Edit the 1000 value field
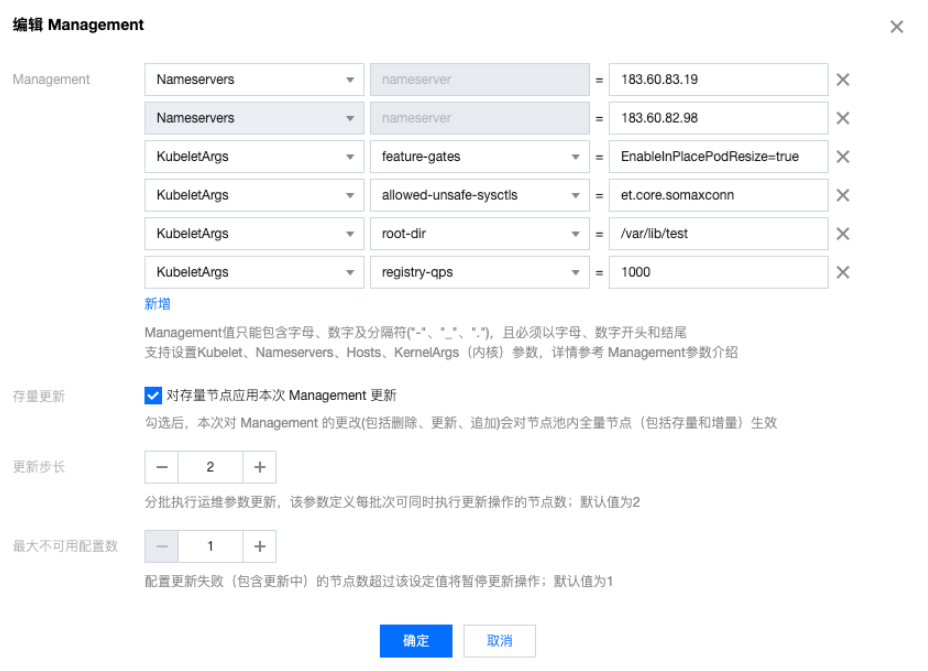 click(x=718, y=272)
